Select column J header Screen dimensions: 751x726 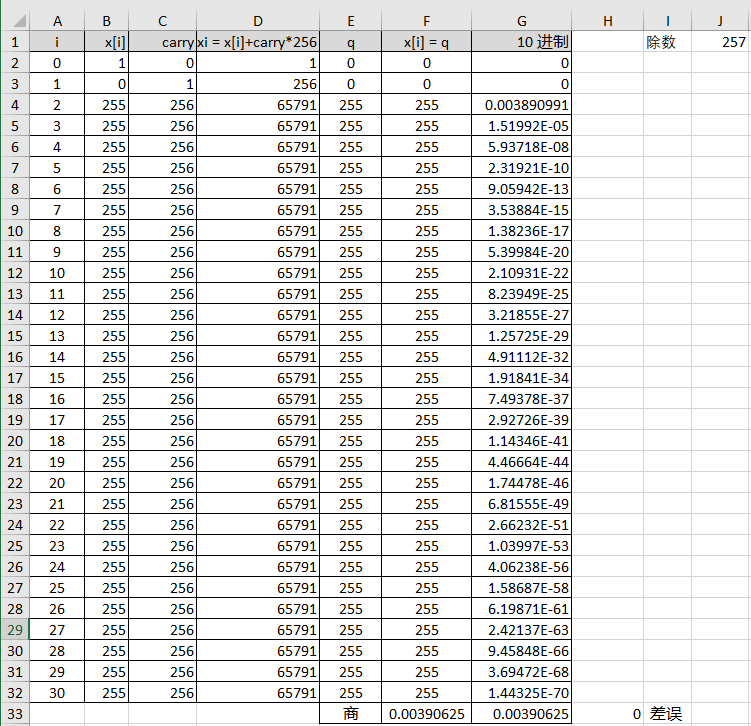coord(720,21)
